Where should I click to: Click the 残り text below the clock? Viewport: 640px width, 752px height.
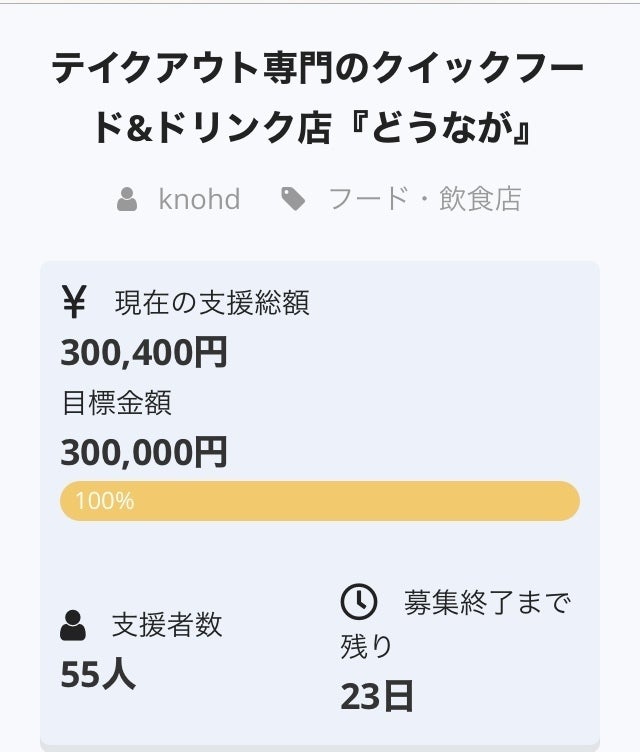pos(367,646)
